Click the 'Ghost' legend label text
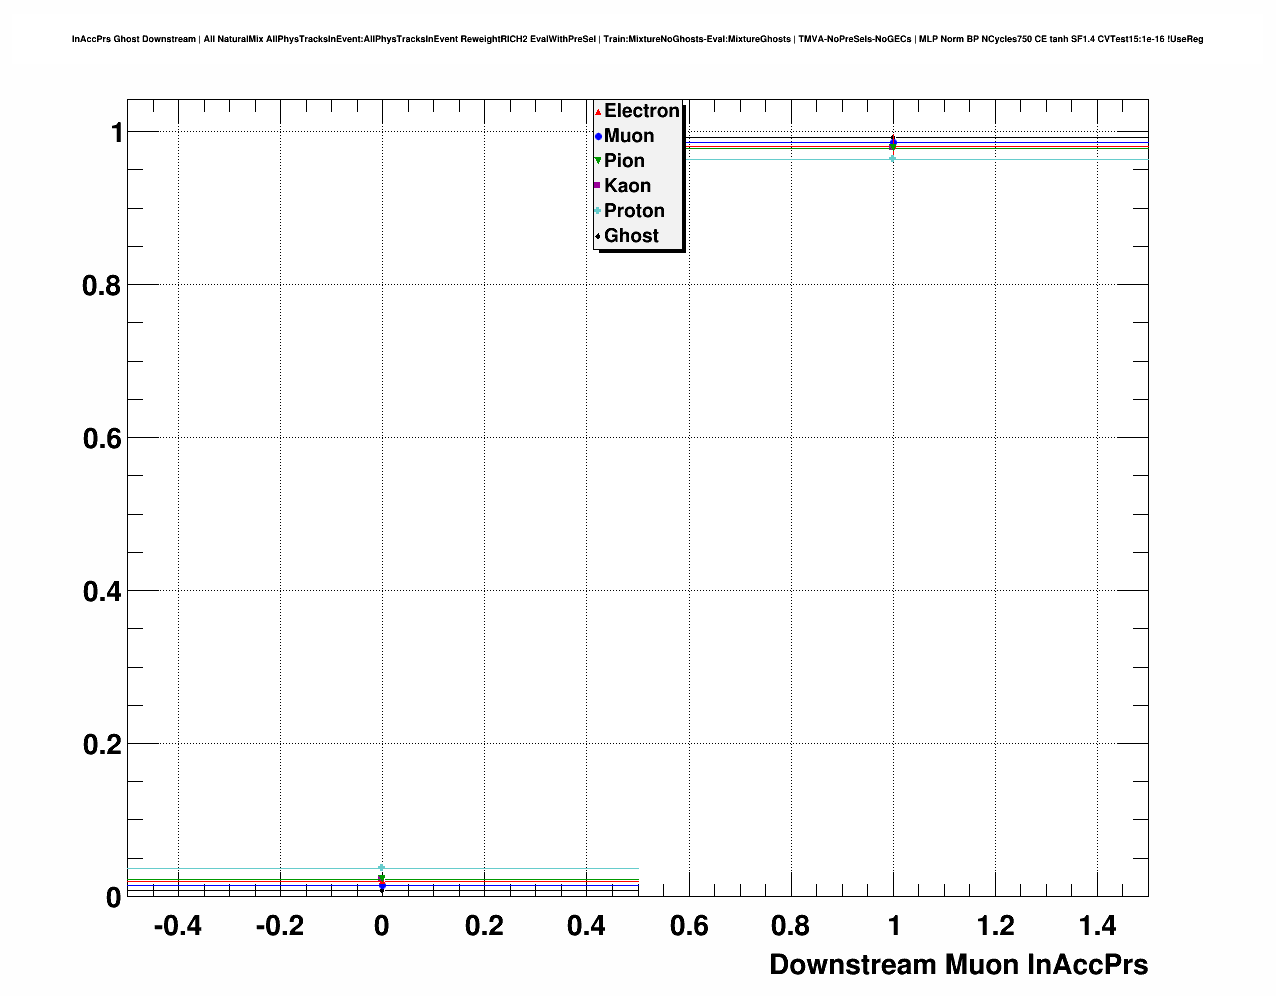 [631, 236]
